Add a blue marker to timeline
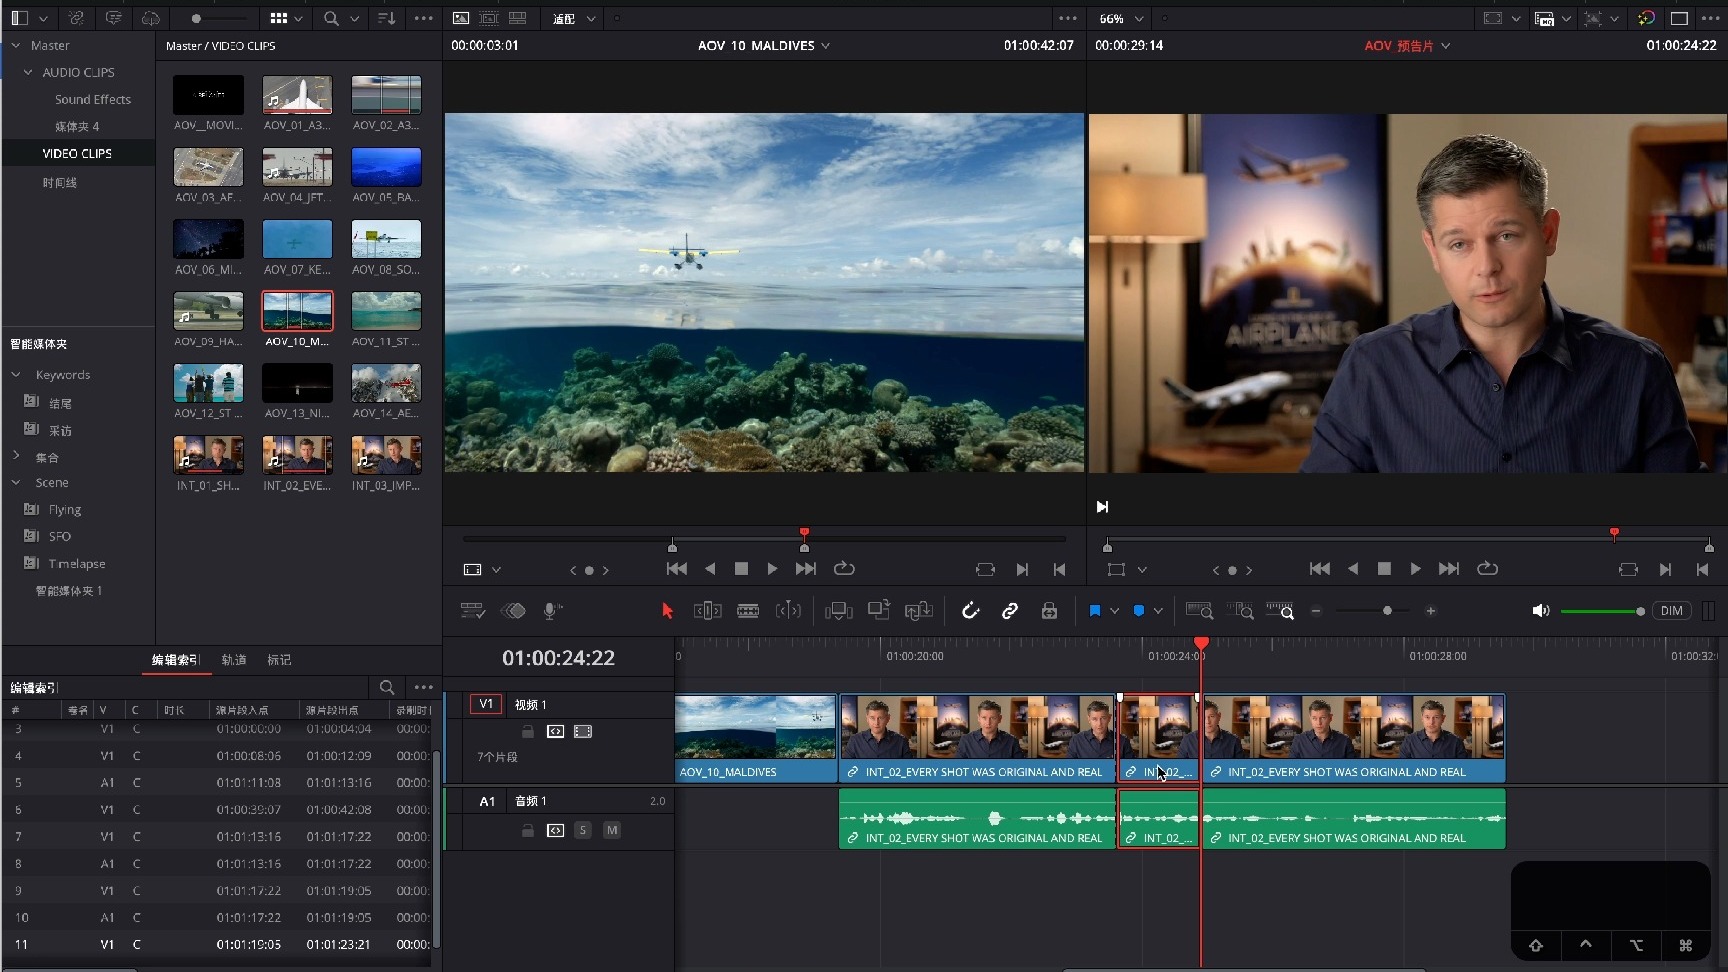 pyautogui.click(x=1138, y=611)
